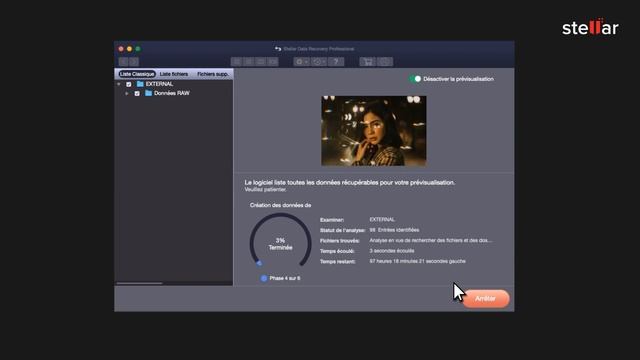Click the Création des données de label
Viewport: 640px width, 360px height.
280,205
